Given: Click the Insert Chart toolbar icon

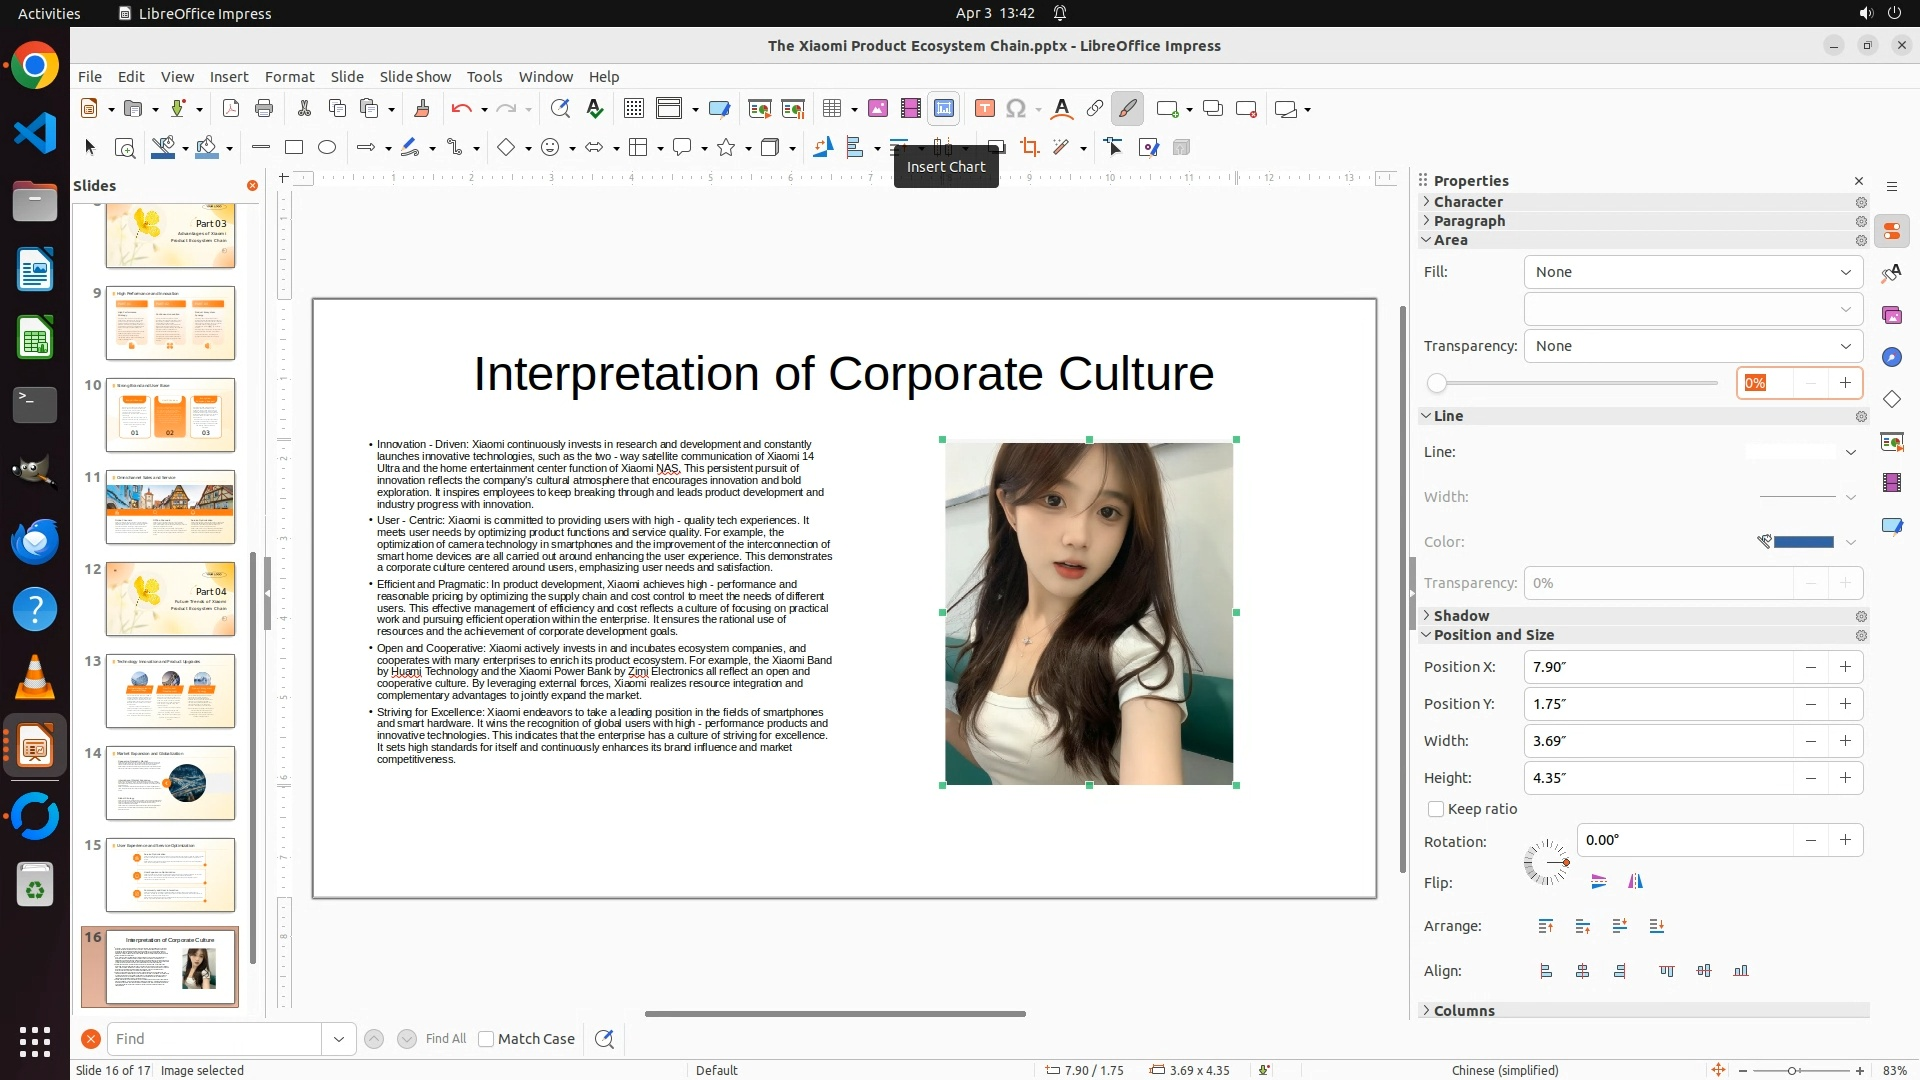Looking at the screenshot, I should pyautogui.click(x=943, y=109).
